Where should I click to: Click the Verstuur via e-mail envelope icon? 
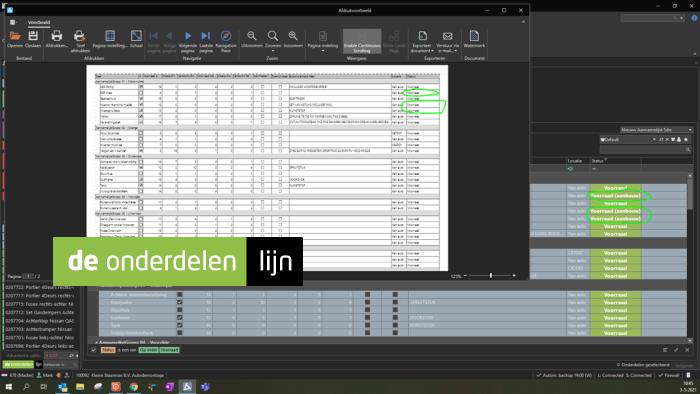tap(447, 36)
